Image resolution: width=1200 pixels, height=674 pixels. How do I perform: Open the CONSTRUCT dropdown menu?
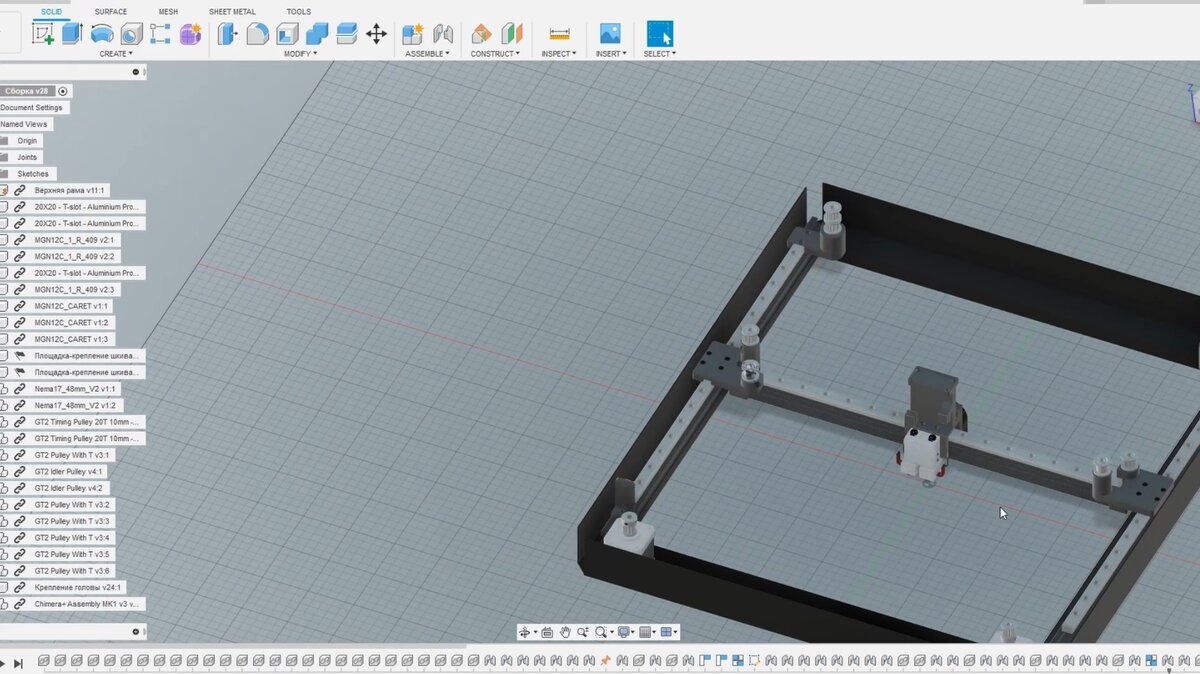tap(495, 54)
